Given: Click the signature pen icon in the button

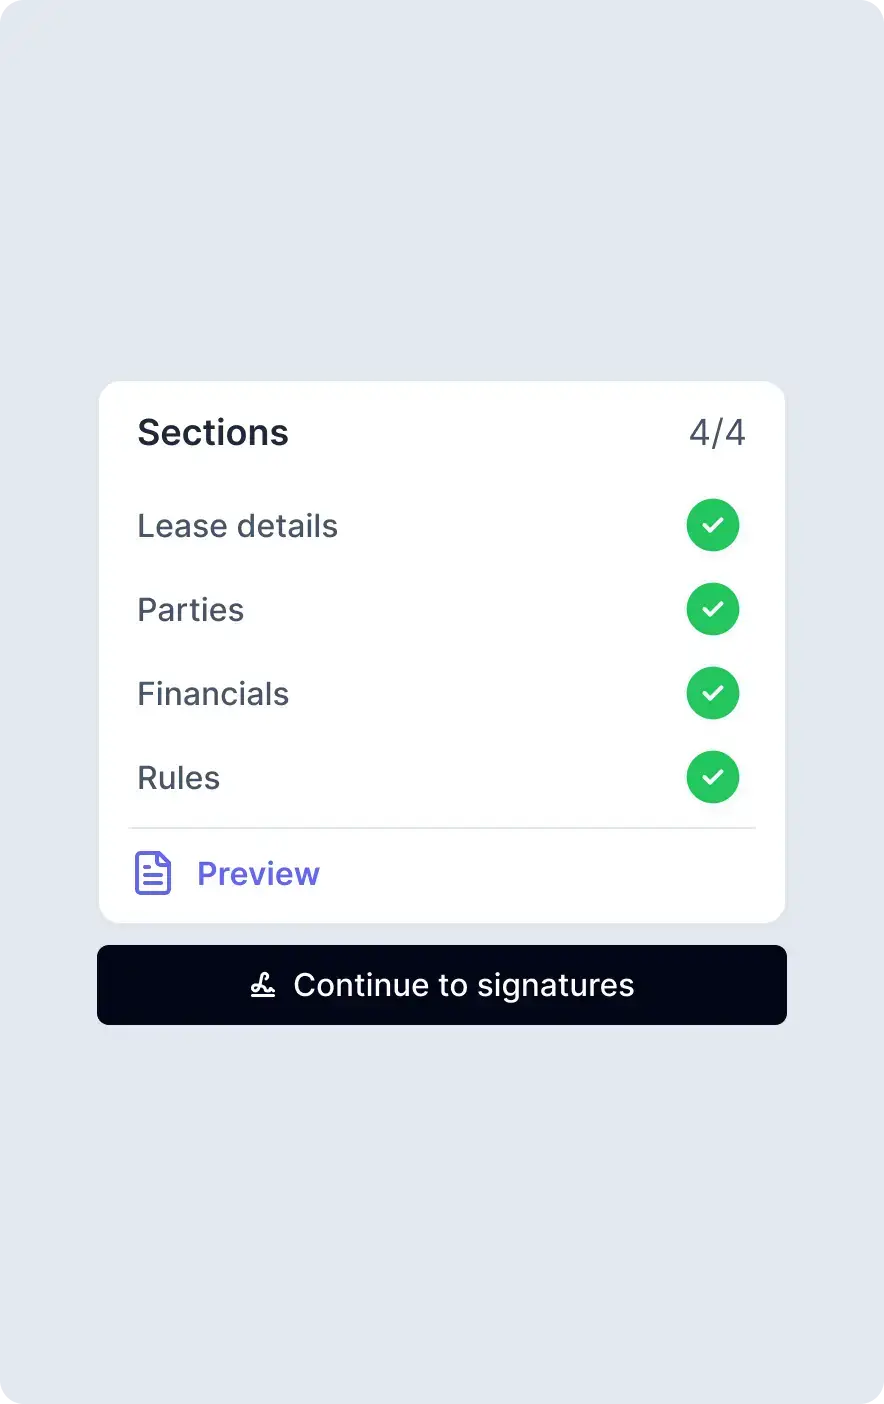Looking at the screenshot, I should pyautogui.click(x=263, y=985).
